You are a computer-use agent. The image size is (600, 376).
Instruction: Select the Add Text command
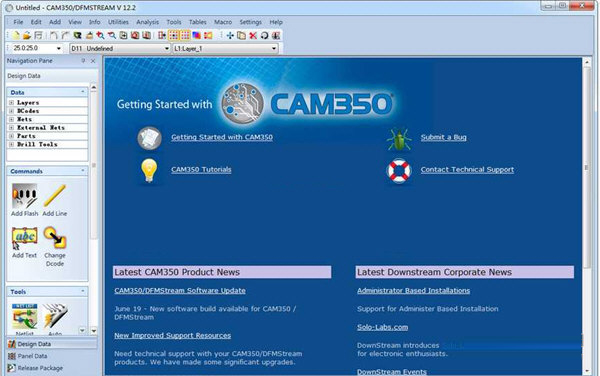coord(24,243)
